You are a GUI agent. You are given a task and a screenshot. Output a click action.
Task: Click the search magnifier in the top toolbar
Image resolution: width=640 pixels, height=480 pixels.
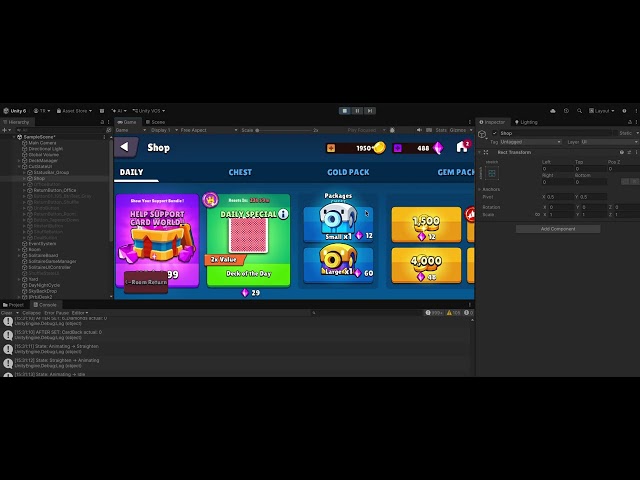(x=579, y=111)
